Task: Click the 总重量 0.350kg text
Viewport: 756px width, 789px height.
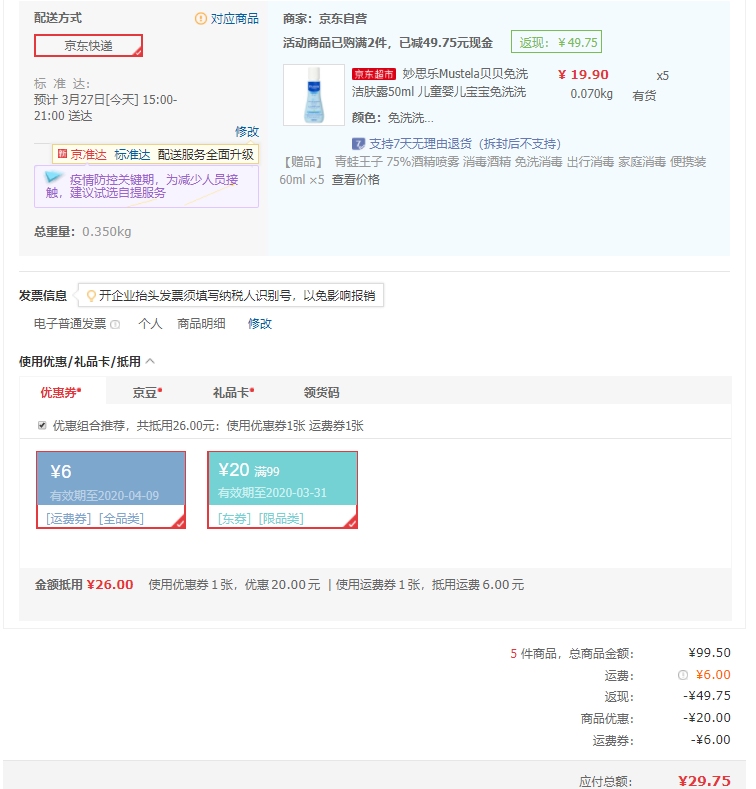Action: [83, 231]
